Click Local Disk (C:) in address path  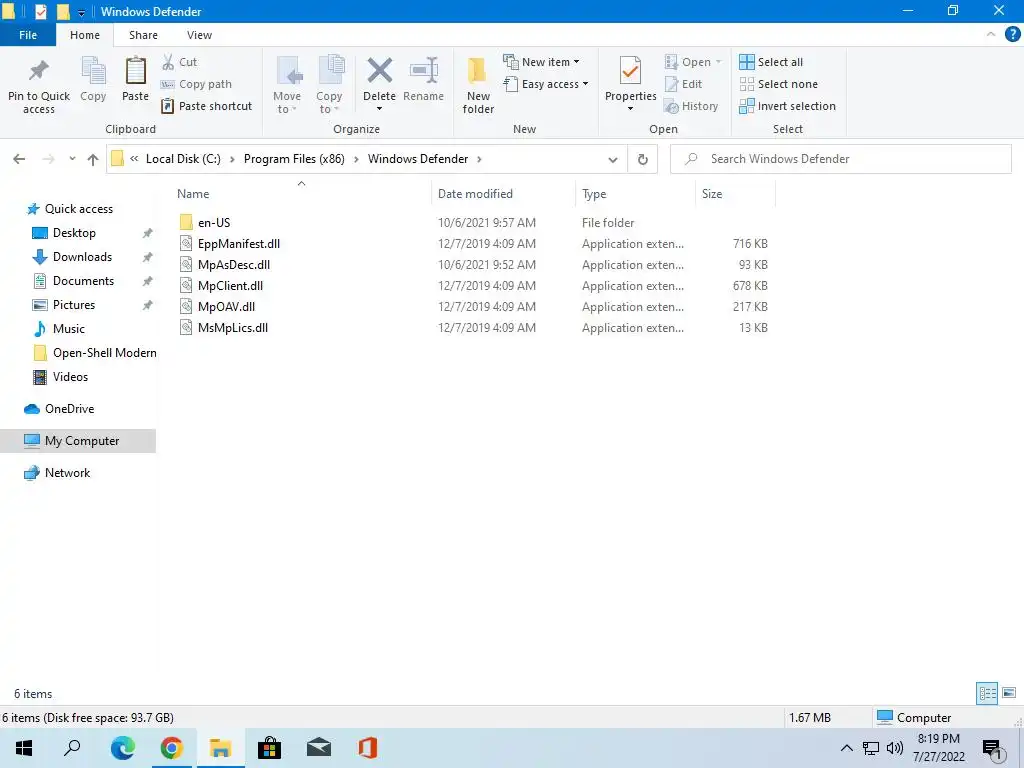tap(183, 159)
